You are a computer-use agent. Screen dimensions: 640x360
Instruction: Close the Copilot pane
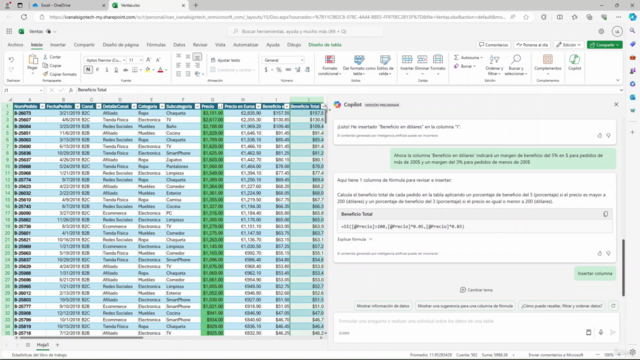616,104
